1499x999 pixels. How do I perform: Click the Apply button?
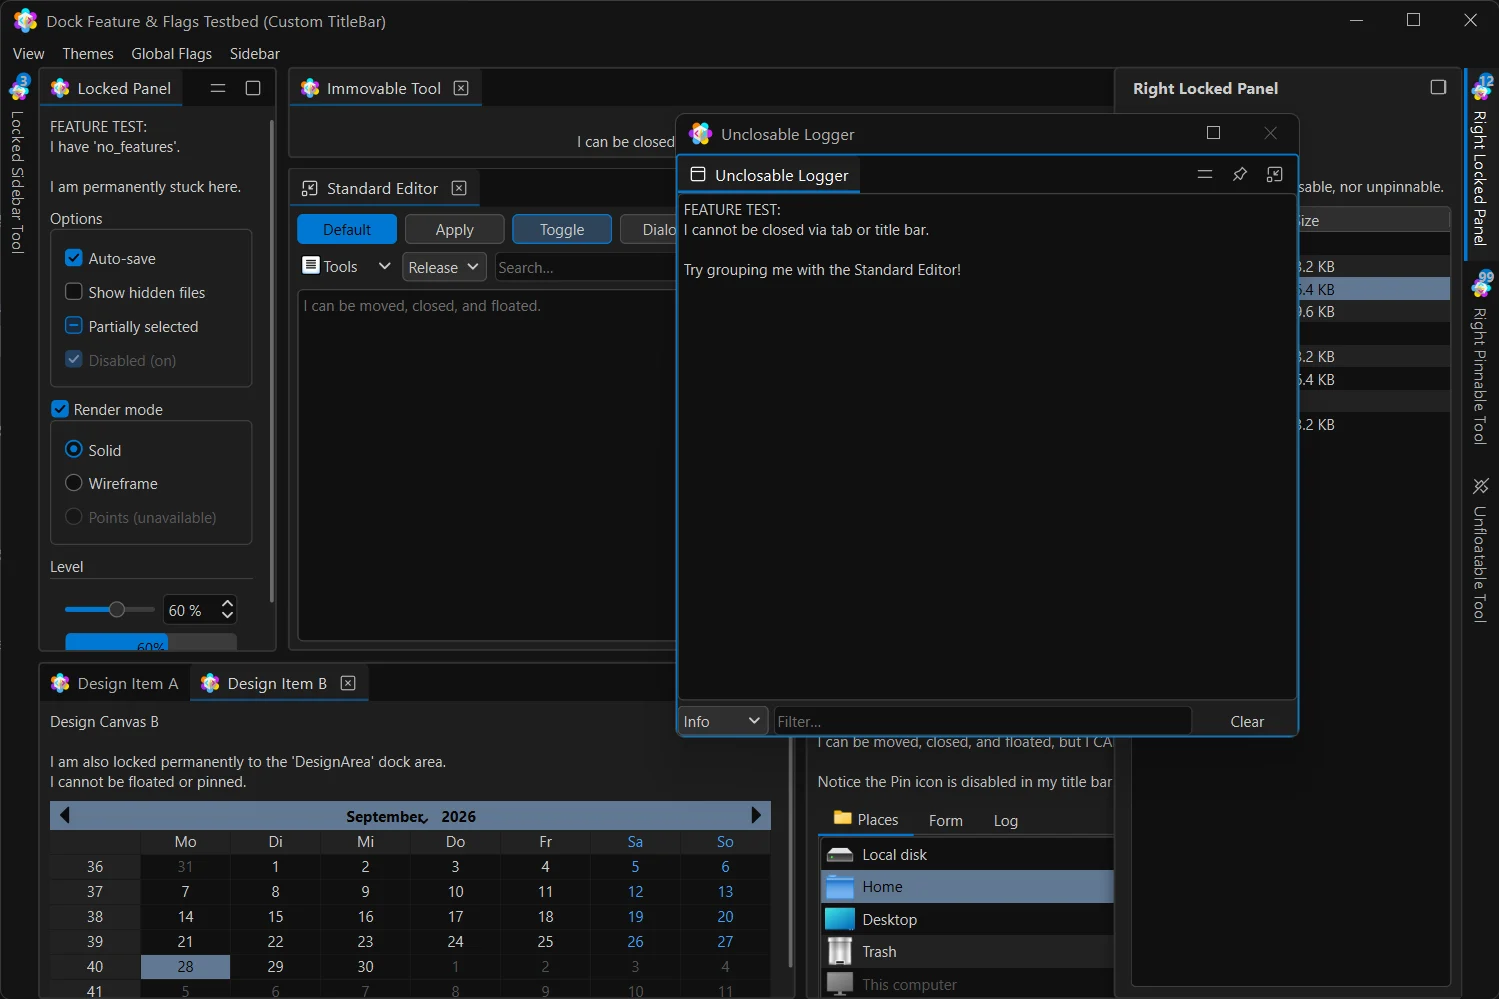[x=455, y=229]
